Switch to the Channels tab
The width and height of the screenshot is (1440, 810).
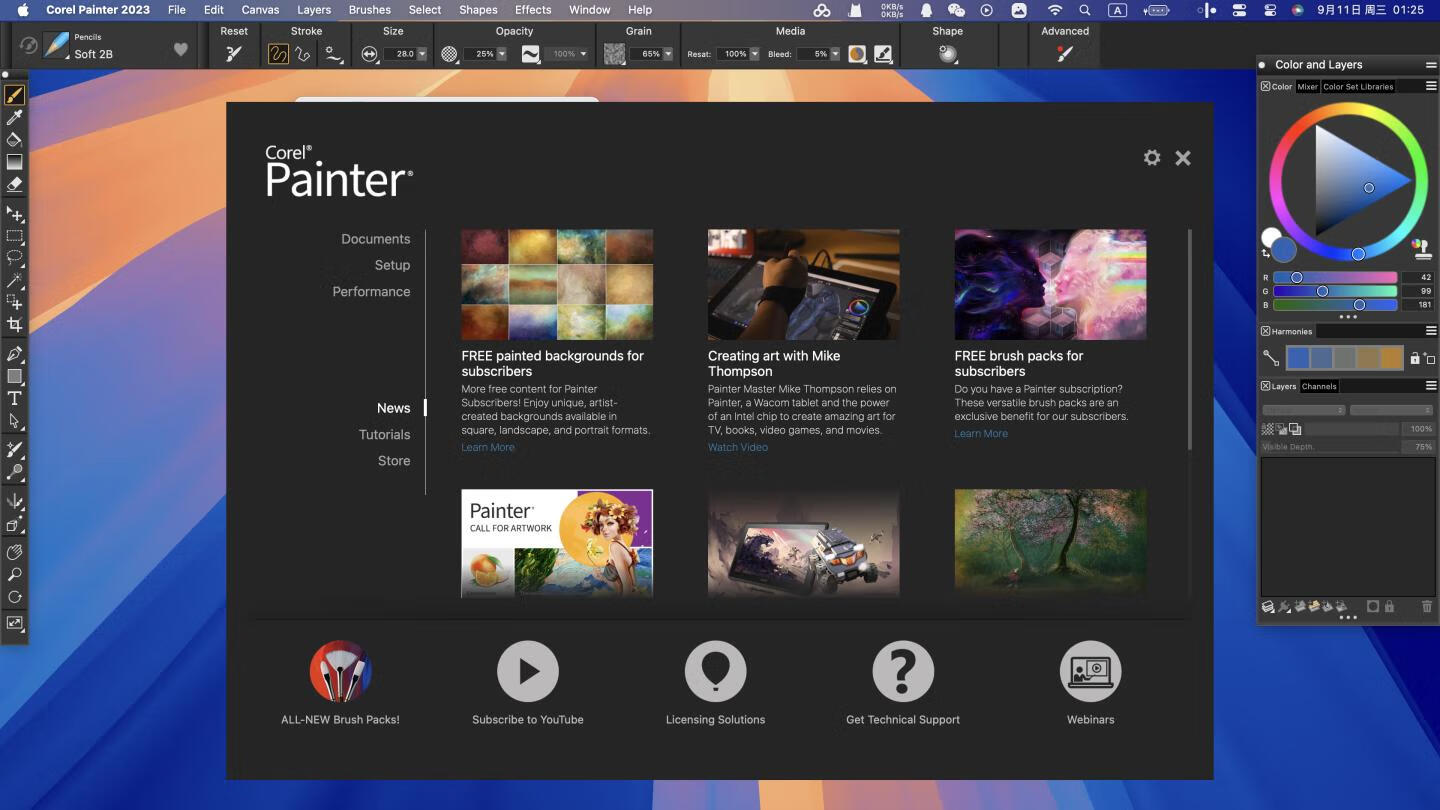point(1319,386)
